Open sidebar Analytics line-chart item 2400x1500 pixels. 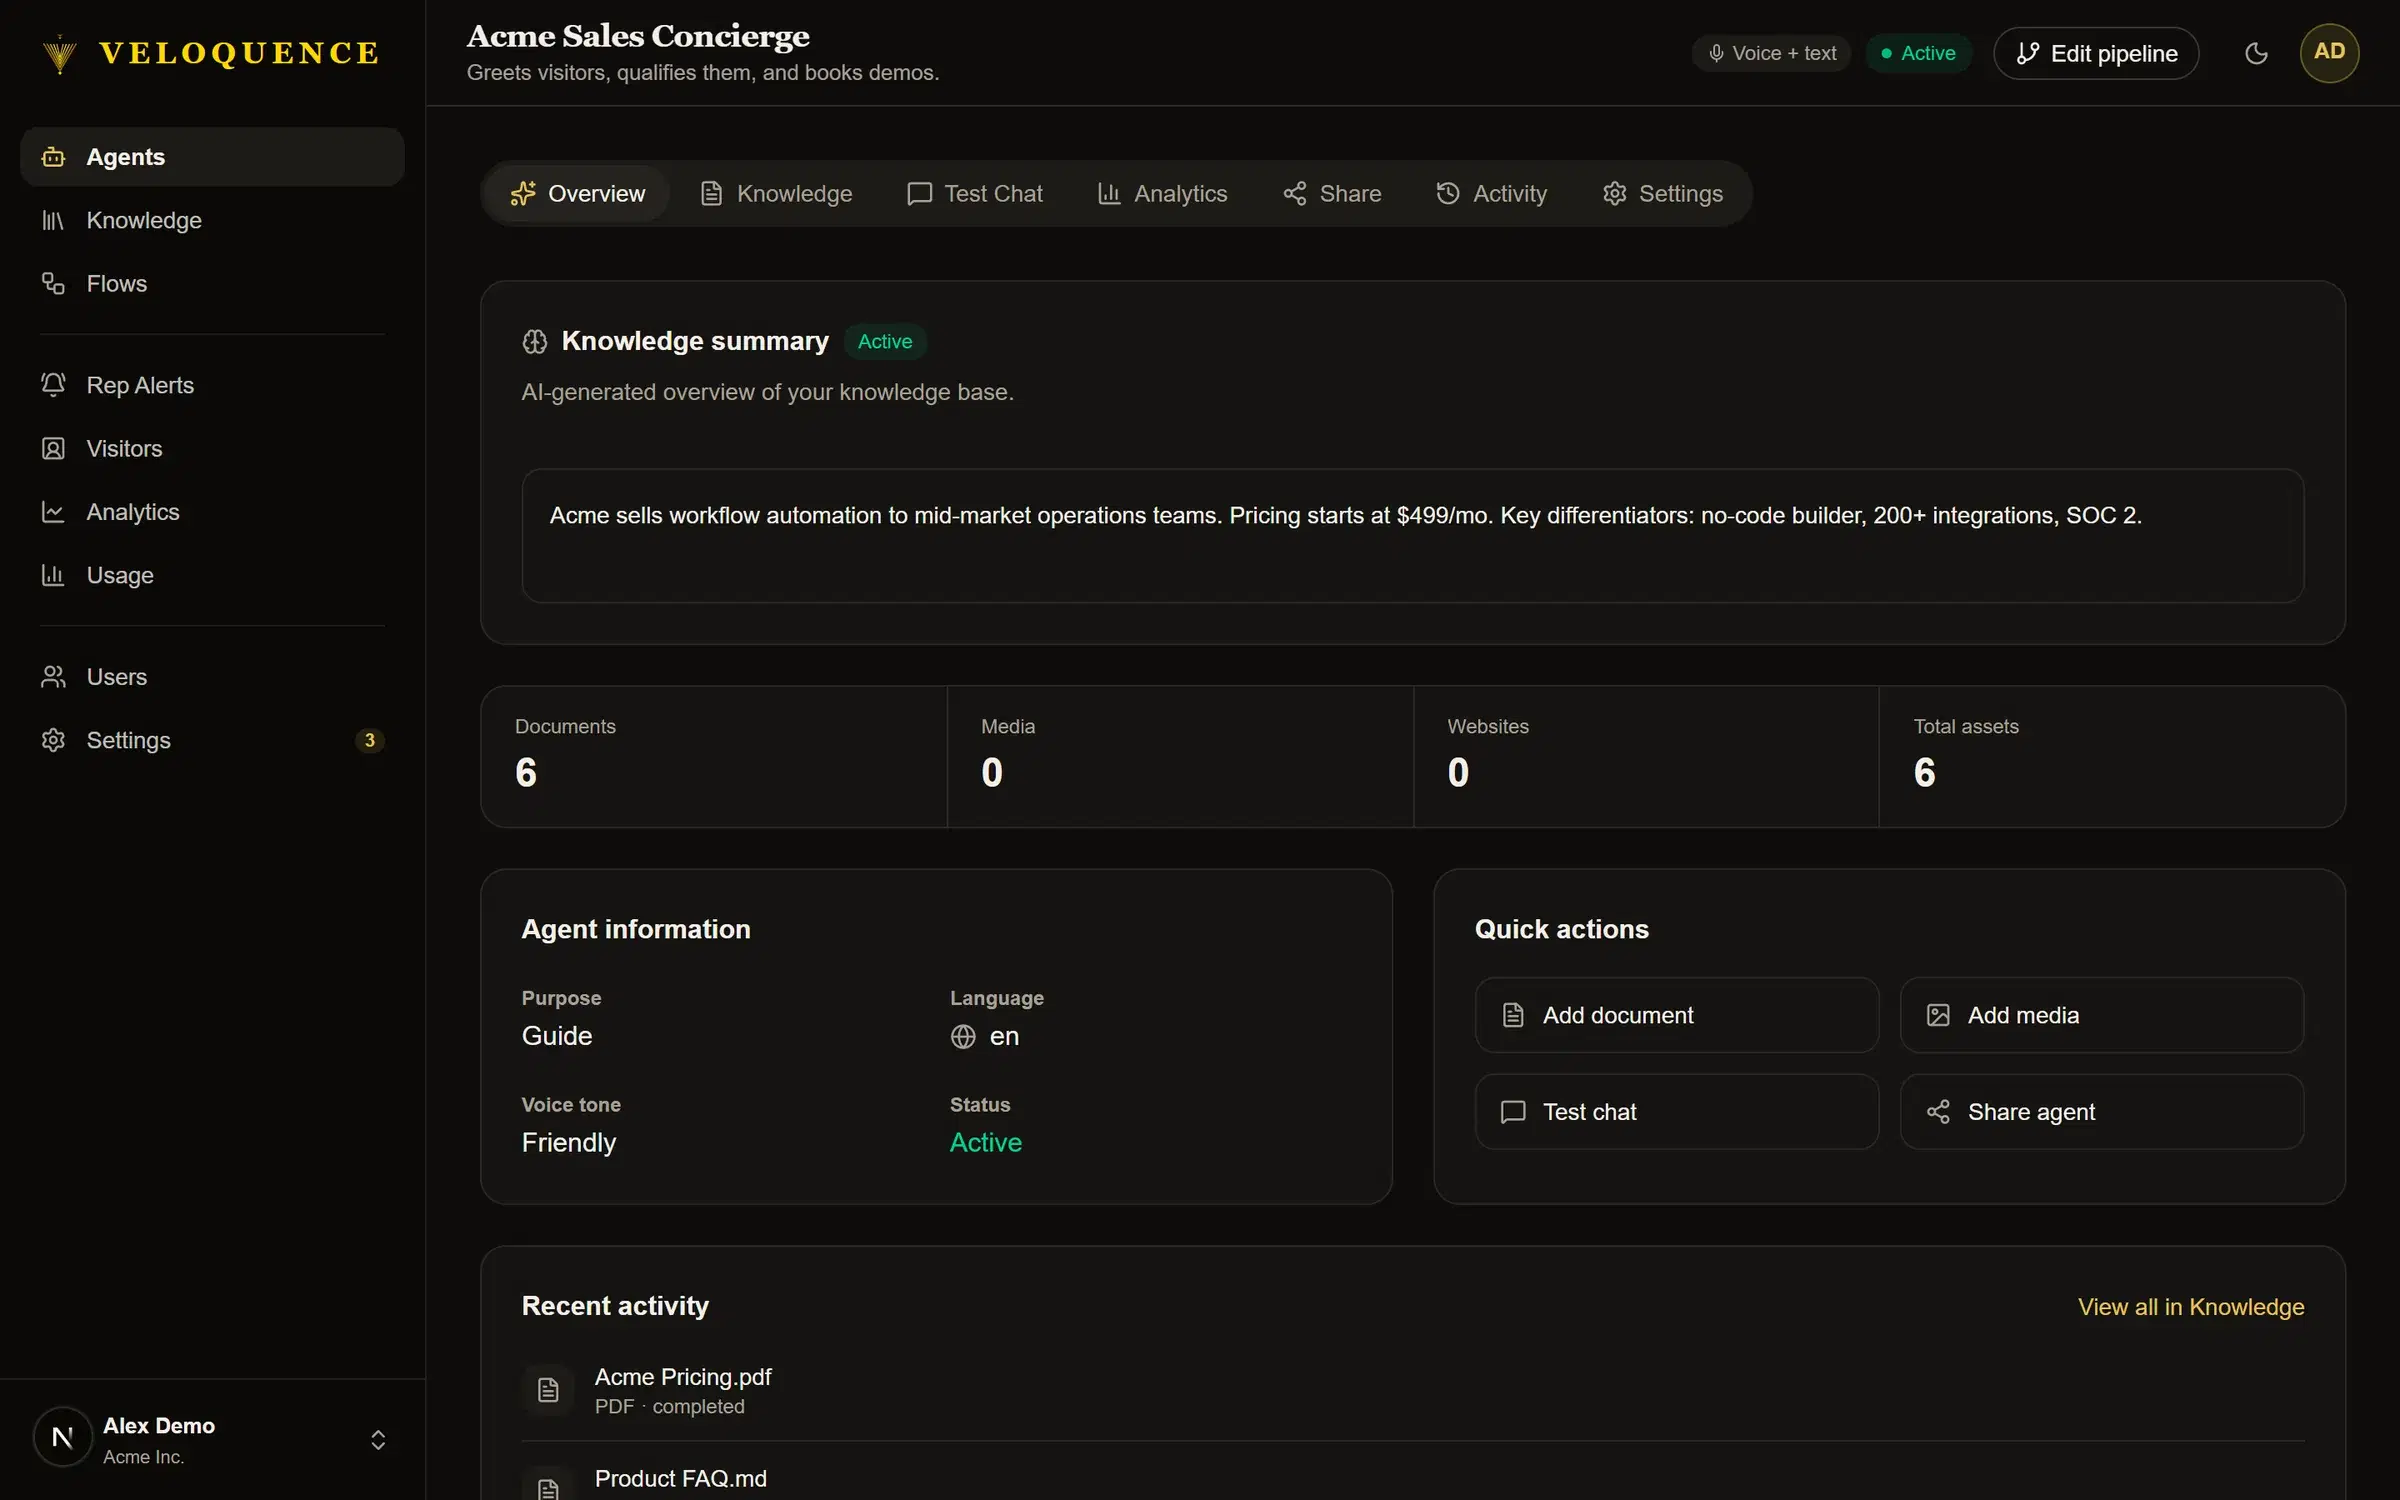[x=212, y=512]
